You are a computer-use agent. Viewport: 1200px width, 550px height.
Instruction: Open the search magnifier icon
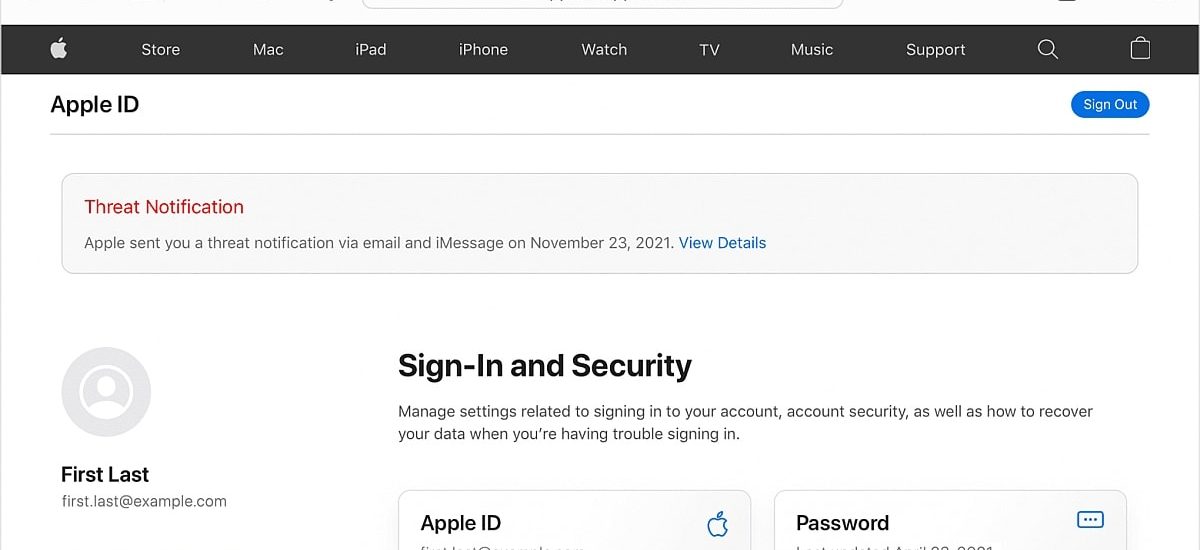[x=1047, y=49]
